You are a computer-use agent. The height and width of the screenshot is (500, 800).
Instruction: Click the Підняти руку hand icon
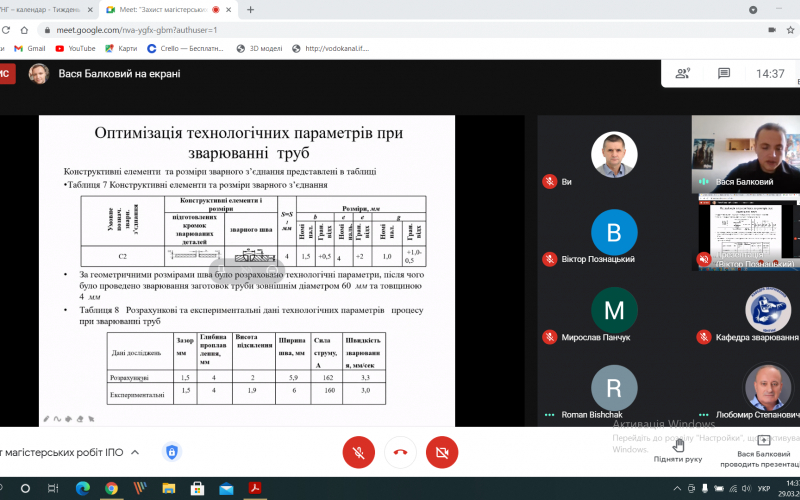point(678,445)
